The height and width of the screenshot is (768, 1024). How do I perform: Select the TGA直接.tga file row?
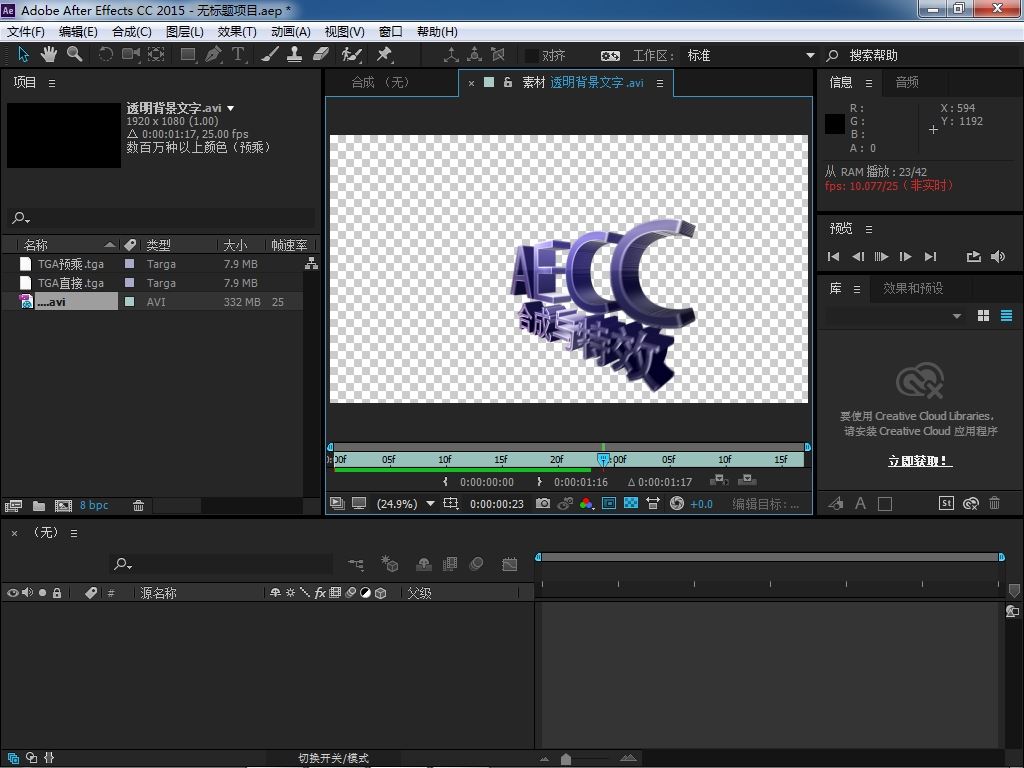pyautogui.click(x=152, y=283)
